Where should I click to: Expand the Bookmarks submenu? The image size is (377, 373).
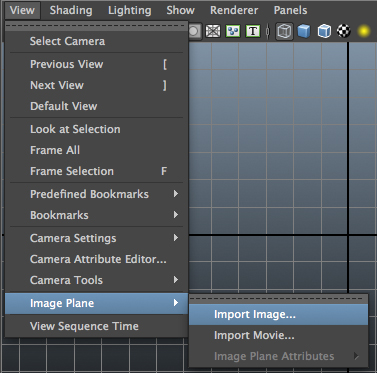coord(97,215)
